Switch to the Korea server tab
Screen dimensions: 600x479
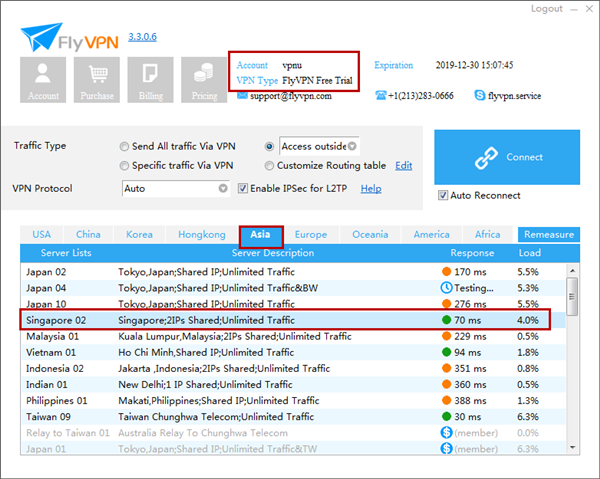pos(139,235)
